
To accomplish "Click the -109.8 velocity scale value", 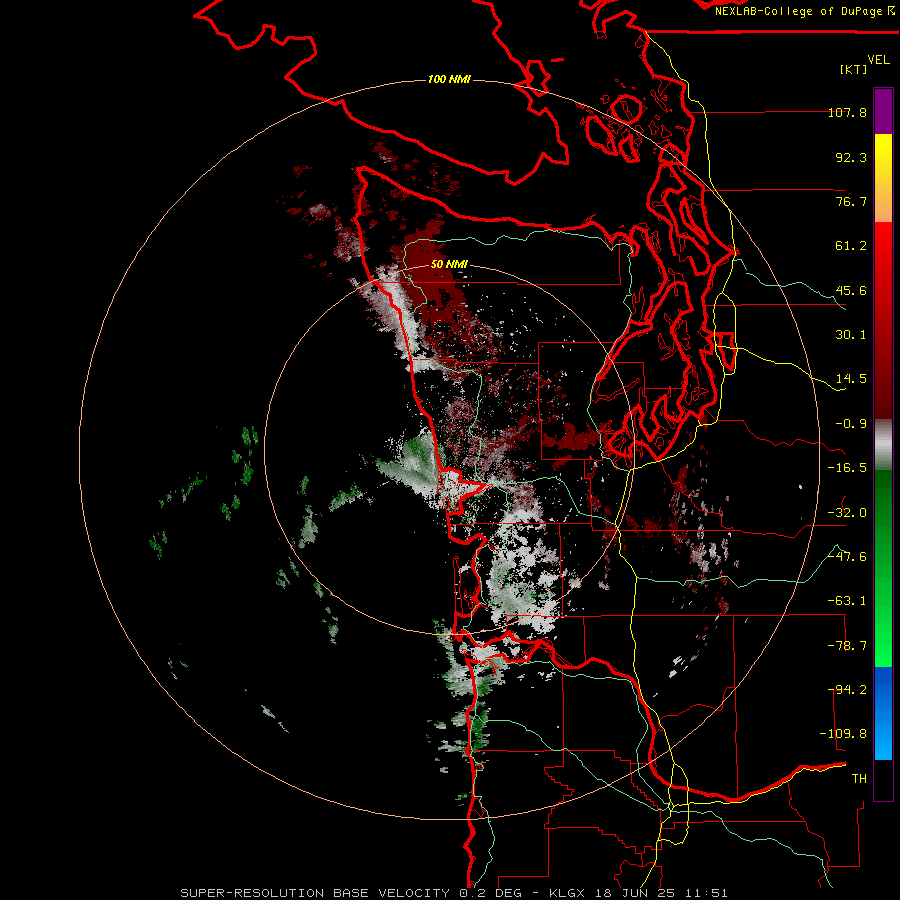I will point(843,734).
